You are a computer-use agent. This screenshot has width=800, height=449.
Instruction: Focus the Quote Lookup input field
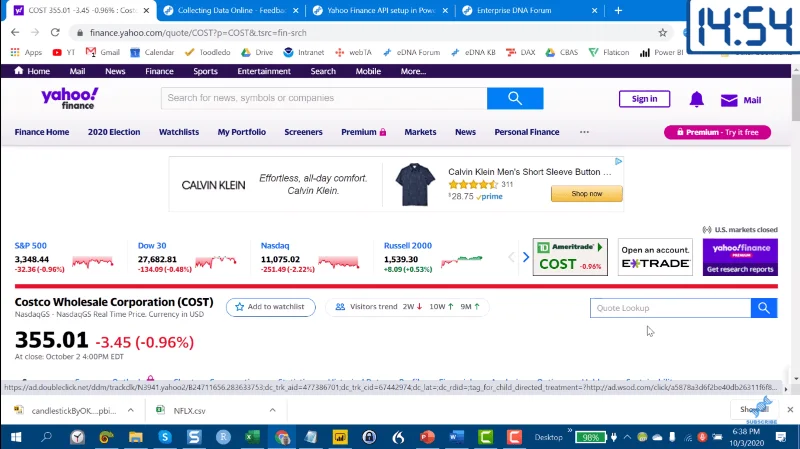[670, 308]
